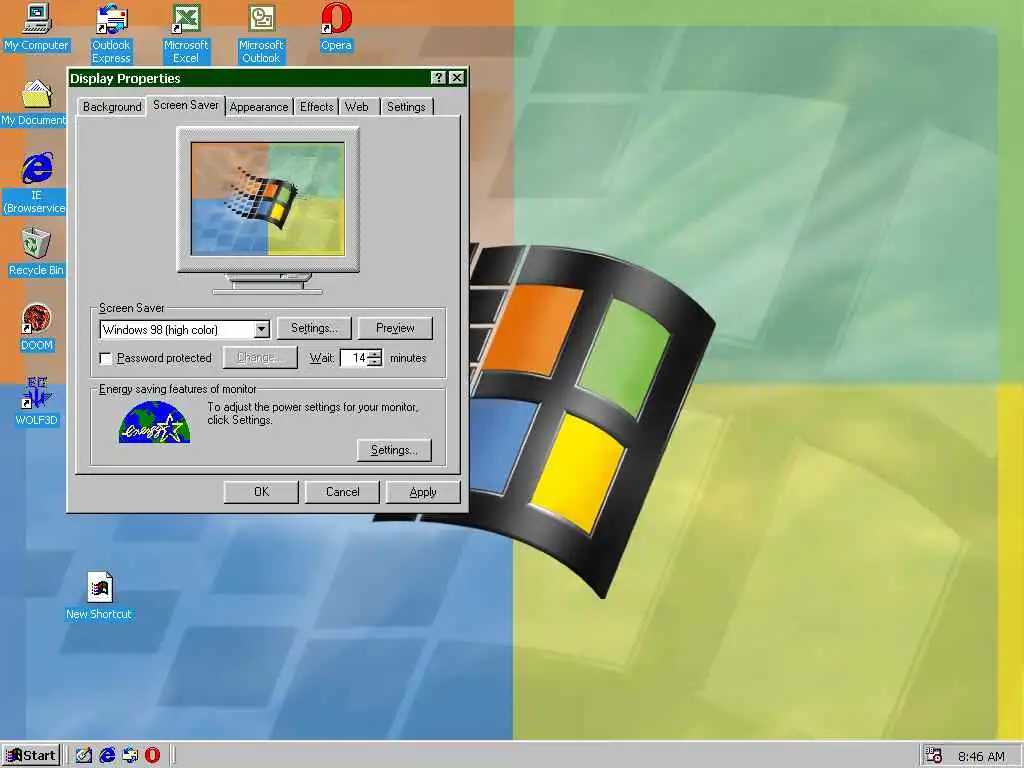This screenshot has width=1024, height=768.
Task: Click Show Desktop quick launch icon
Action: (84, 756)
